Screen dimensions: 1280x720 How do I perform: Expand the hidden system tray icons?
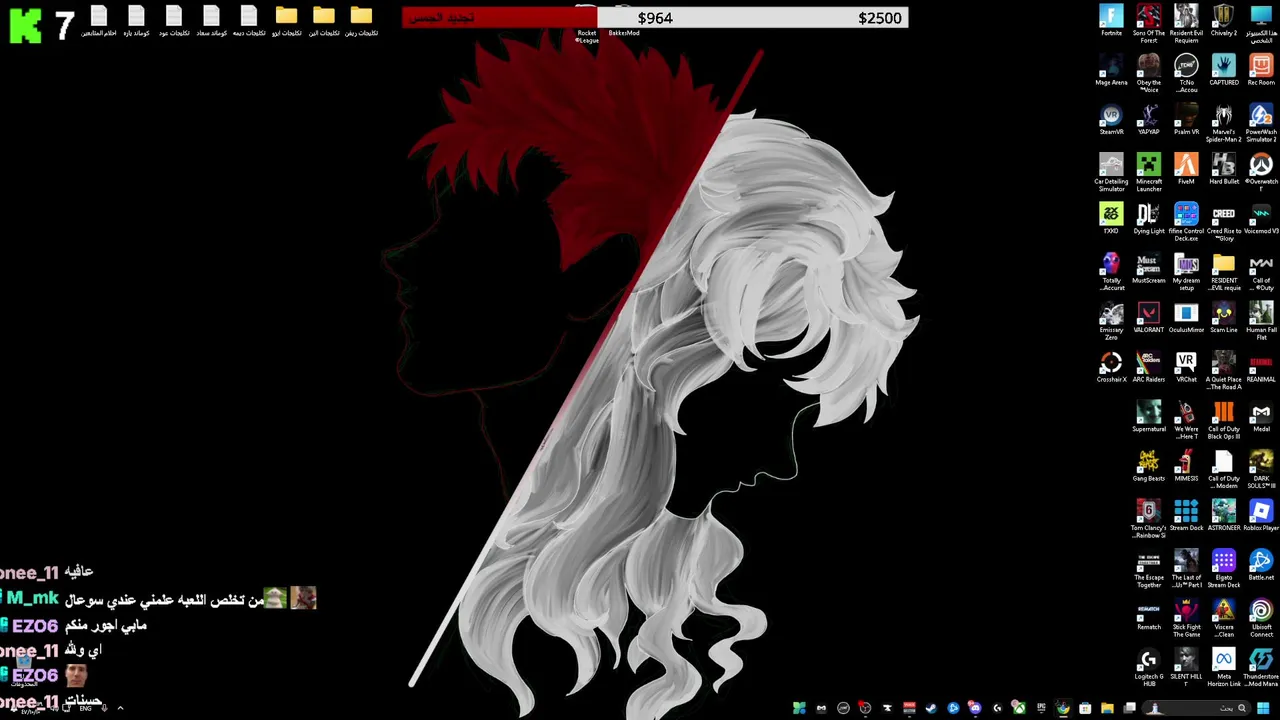click(120, 708)
